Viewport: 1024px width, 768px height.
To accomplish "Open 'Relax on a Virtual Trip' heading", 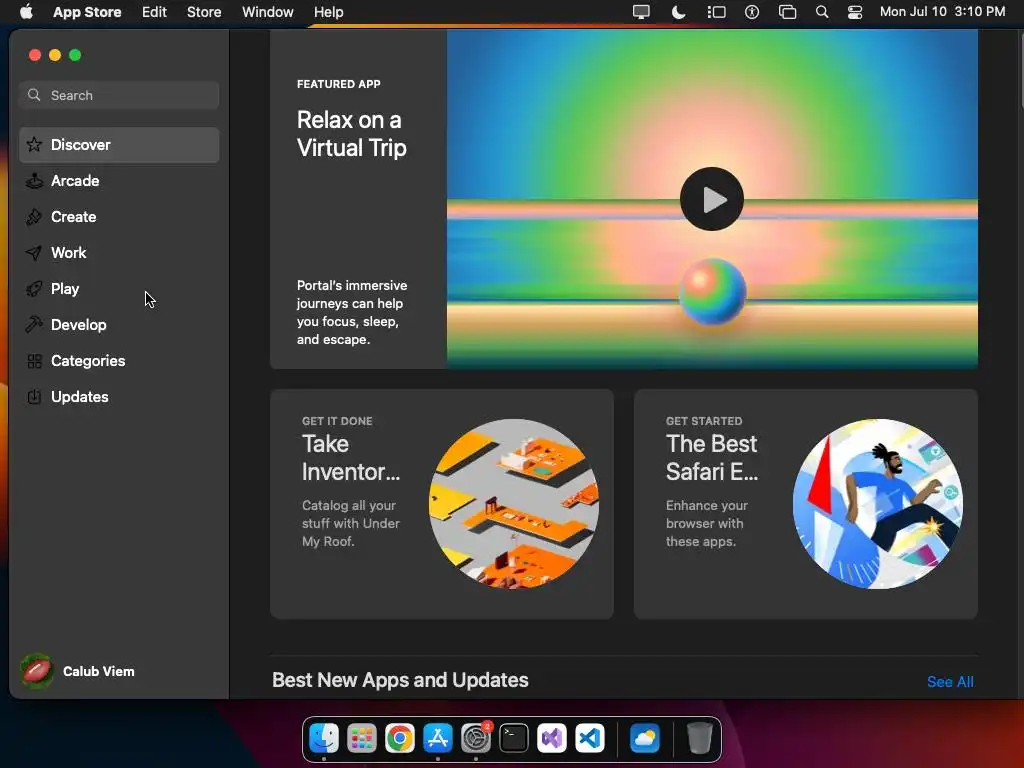I will pyautogui.click(x=351, y=134).
